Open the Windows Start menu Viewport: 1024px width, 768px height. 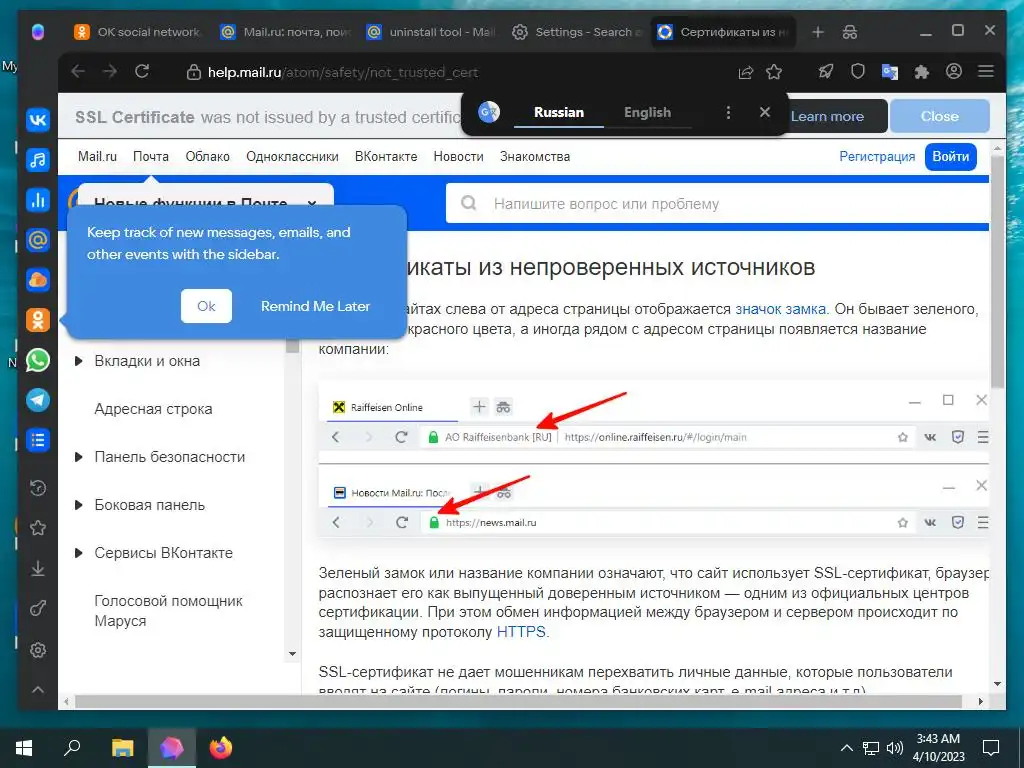(x=24, y=748)
